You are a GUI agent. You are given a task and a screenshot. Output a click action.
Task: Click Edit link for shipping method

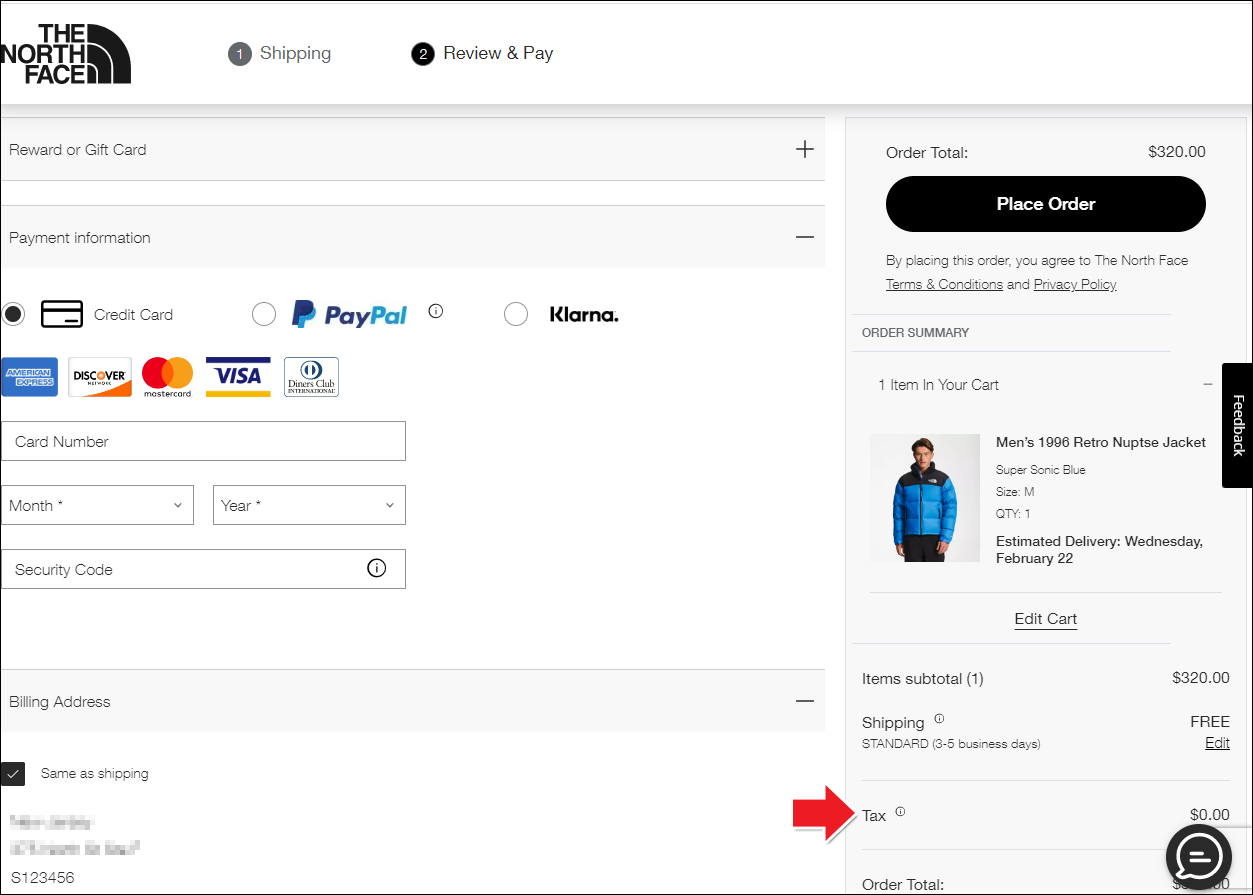[1217, 743]
